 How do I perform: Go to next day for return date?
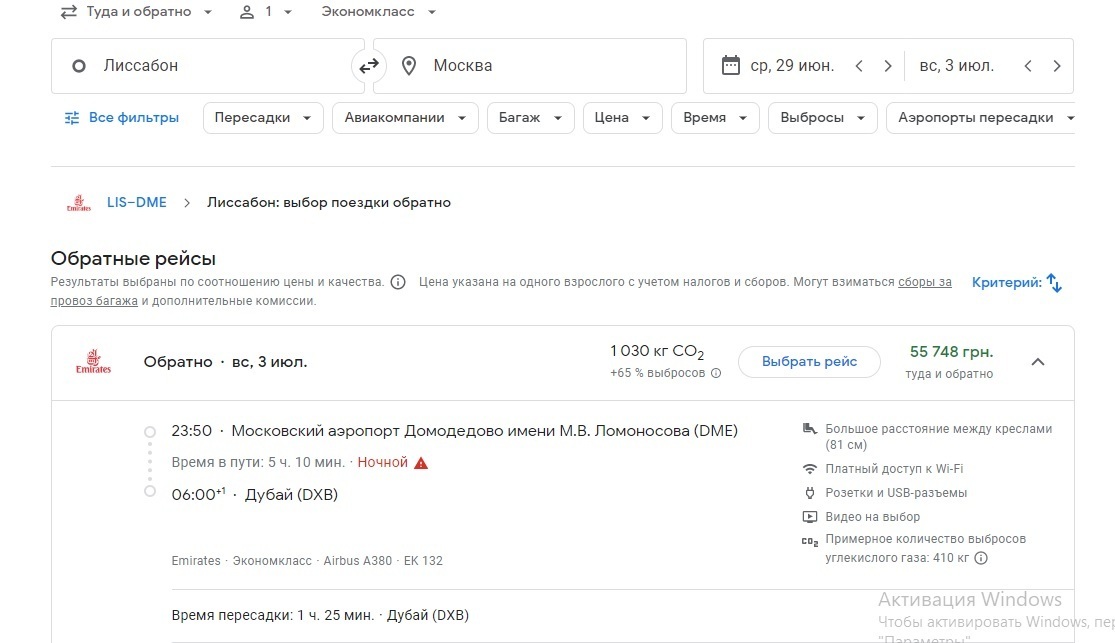pos(1057,66)
